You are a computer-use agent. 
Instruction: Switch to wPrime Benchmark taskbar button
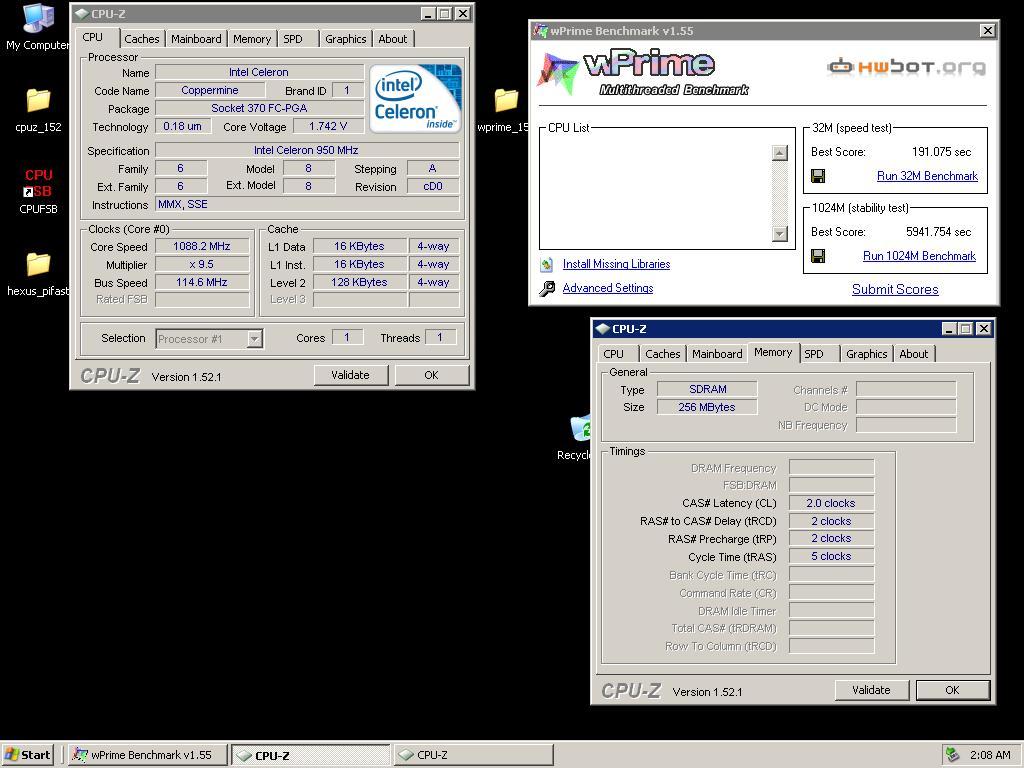[148, 755]
